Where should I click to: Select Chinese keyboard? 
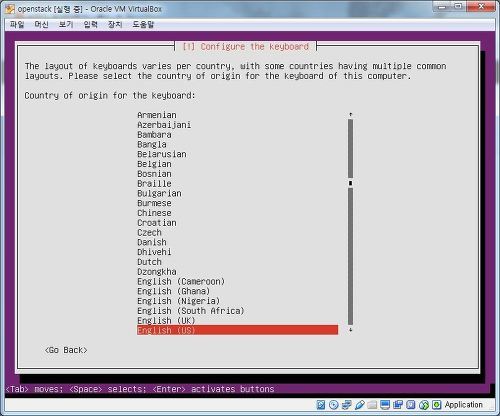[154, 213]
